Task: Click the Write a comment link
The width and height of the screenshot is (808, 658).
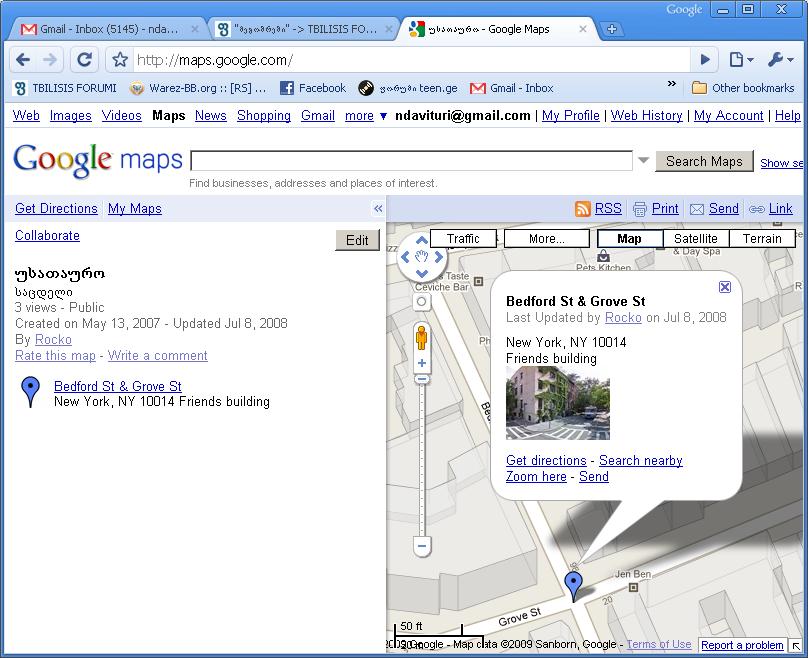Action: coord(158,356)
